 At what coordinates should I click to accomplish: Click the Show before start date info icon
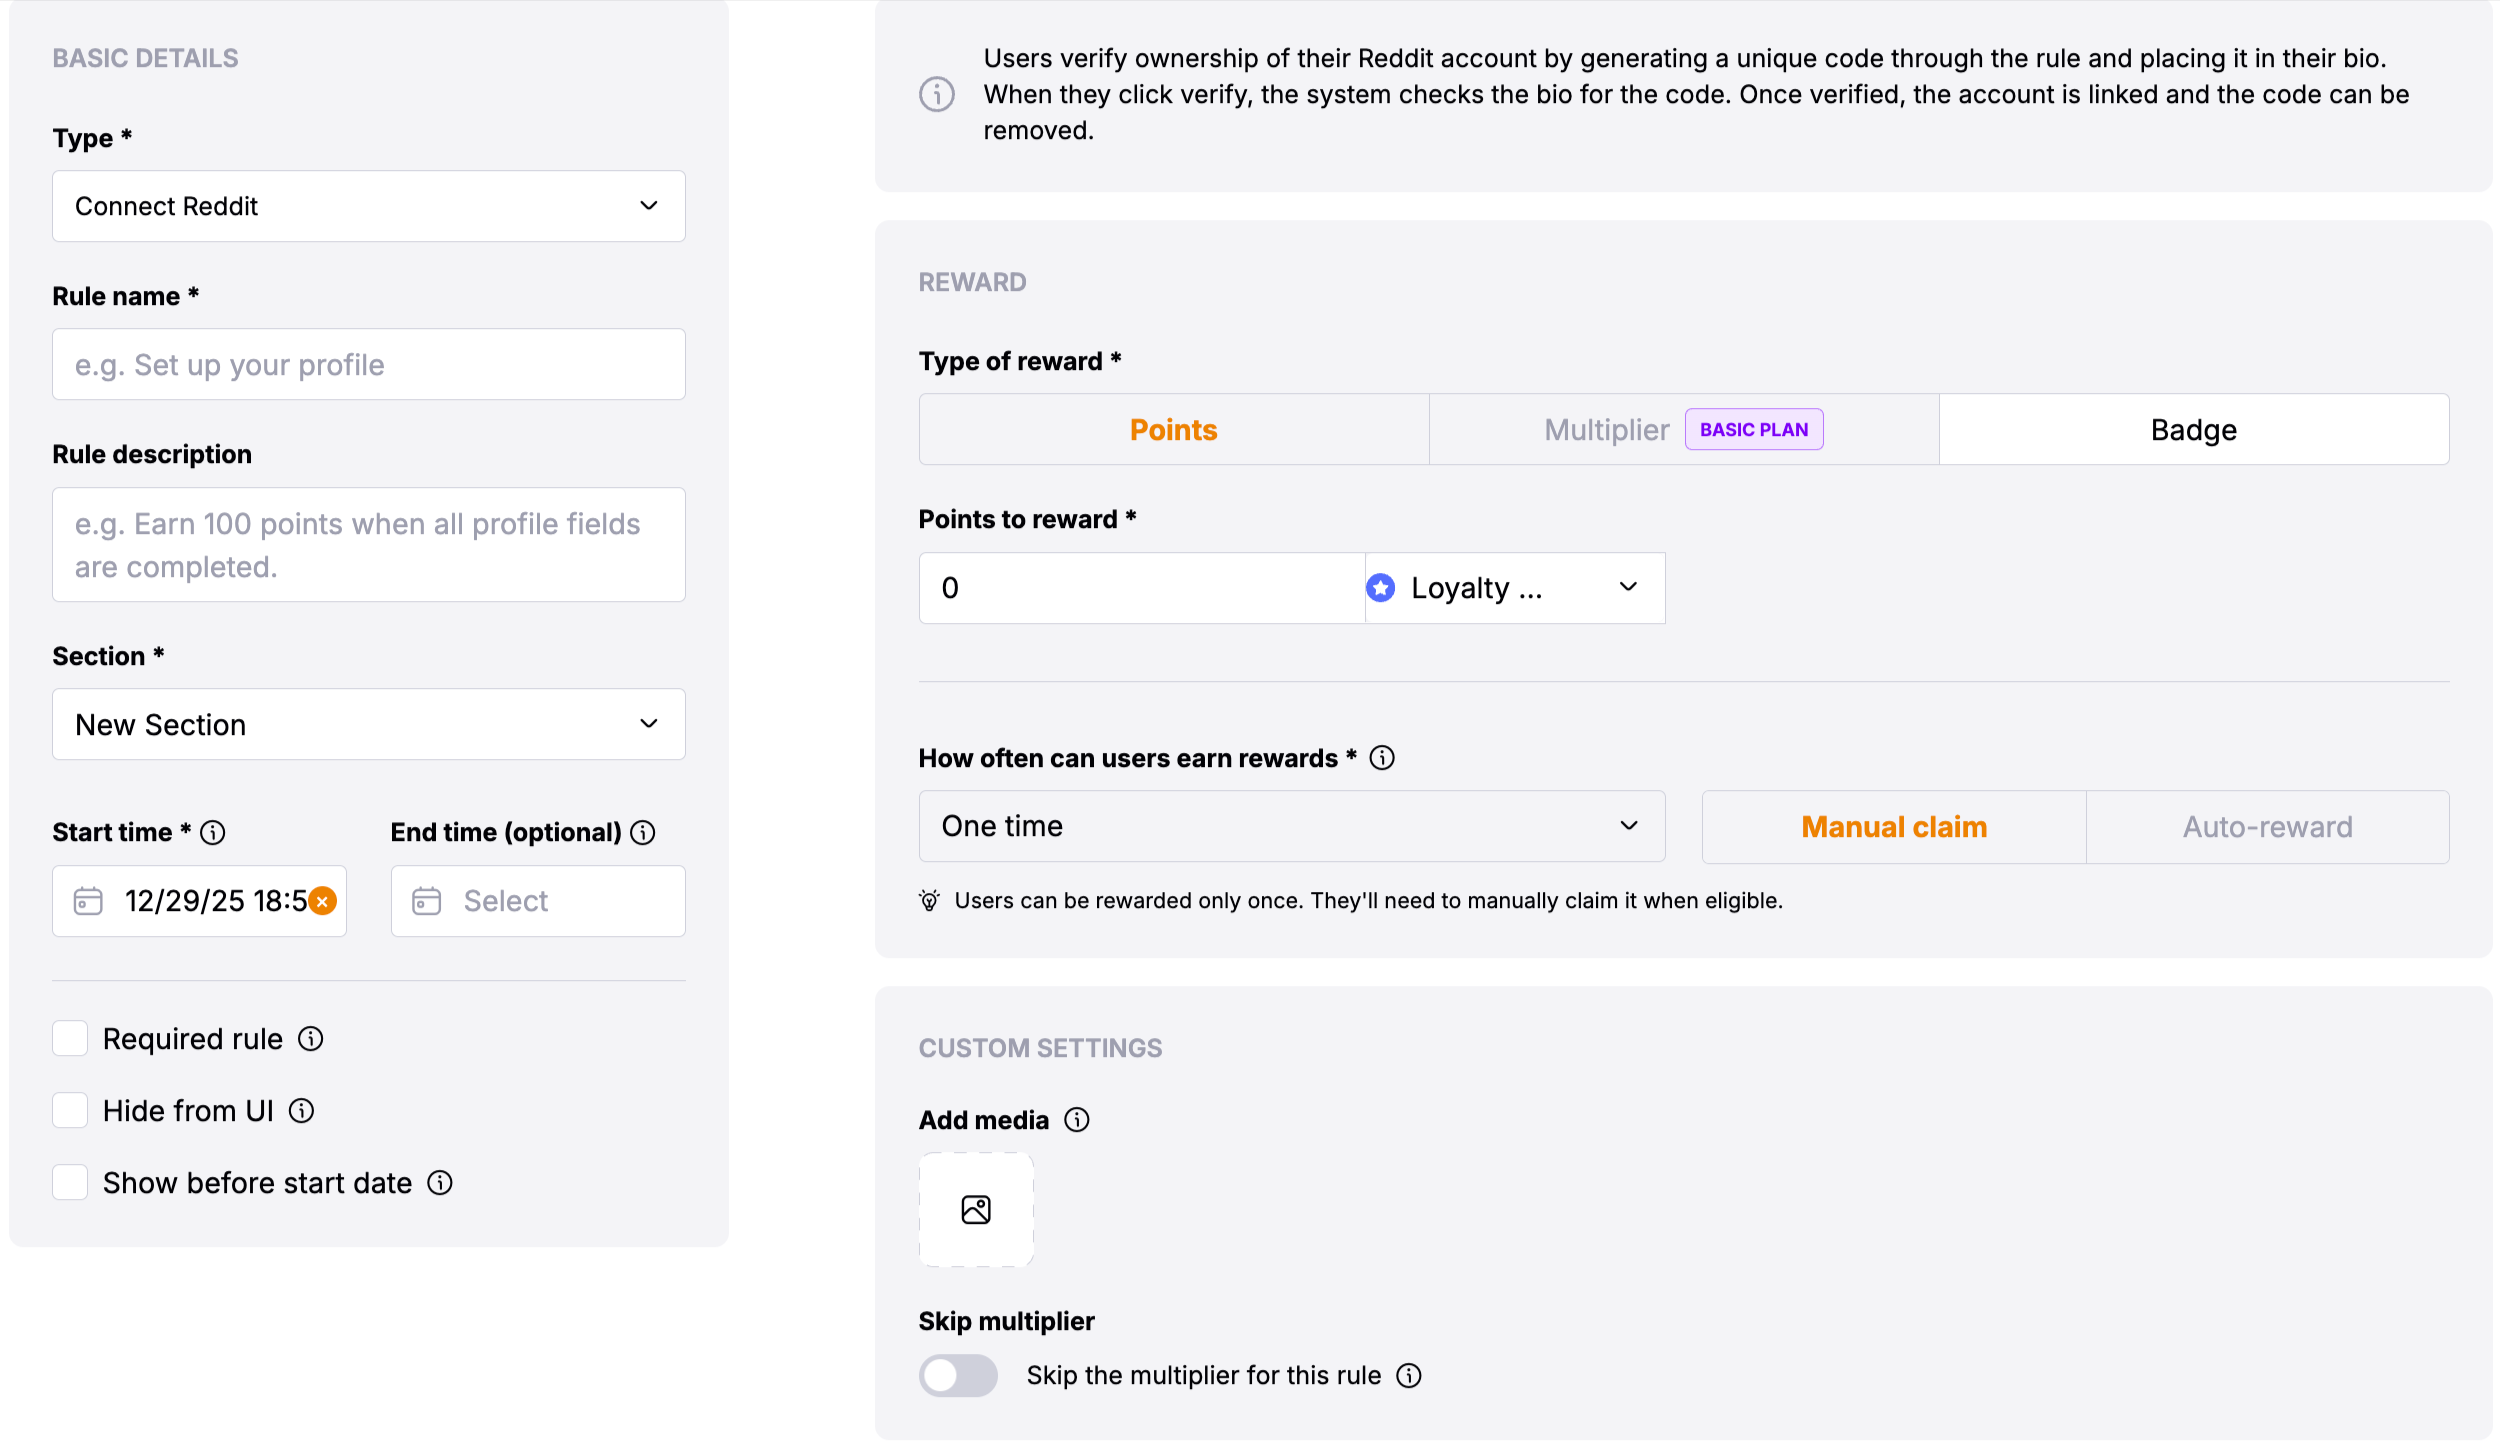click(440, 1183)
